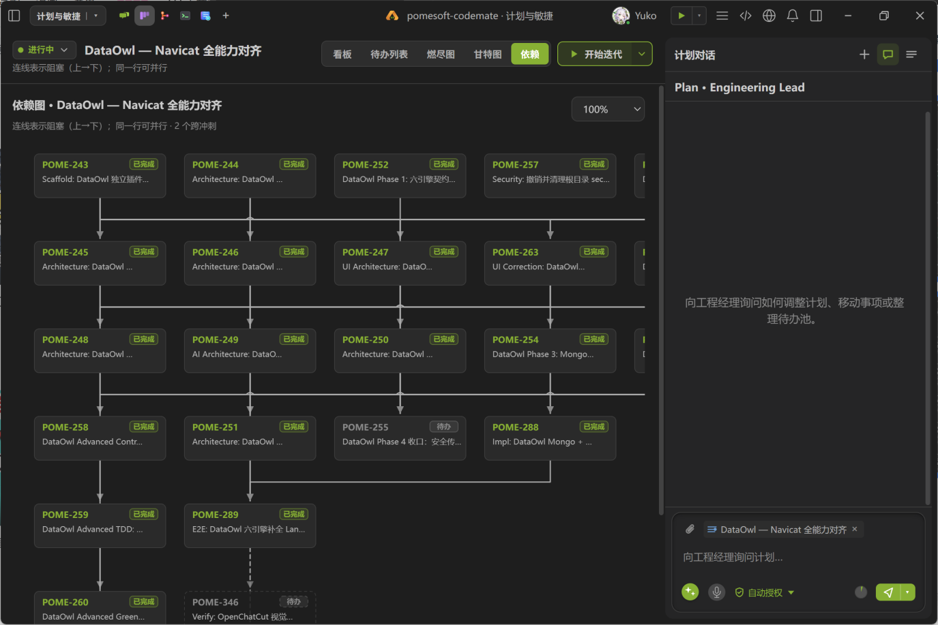Click the green send message button
This screenshot has height=625, width=938.
click(x=888, y=592)
